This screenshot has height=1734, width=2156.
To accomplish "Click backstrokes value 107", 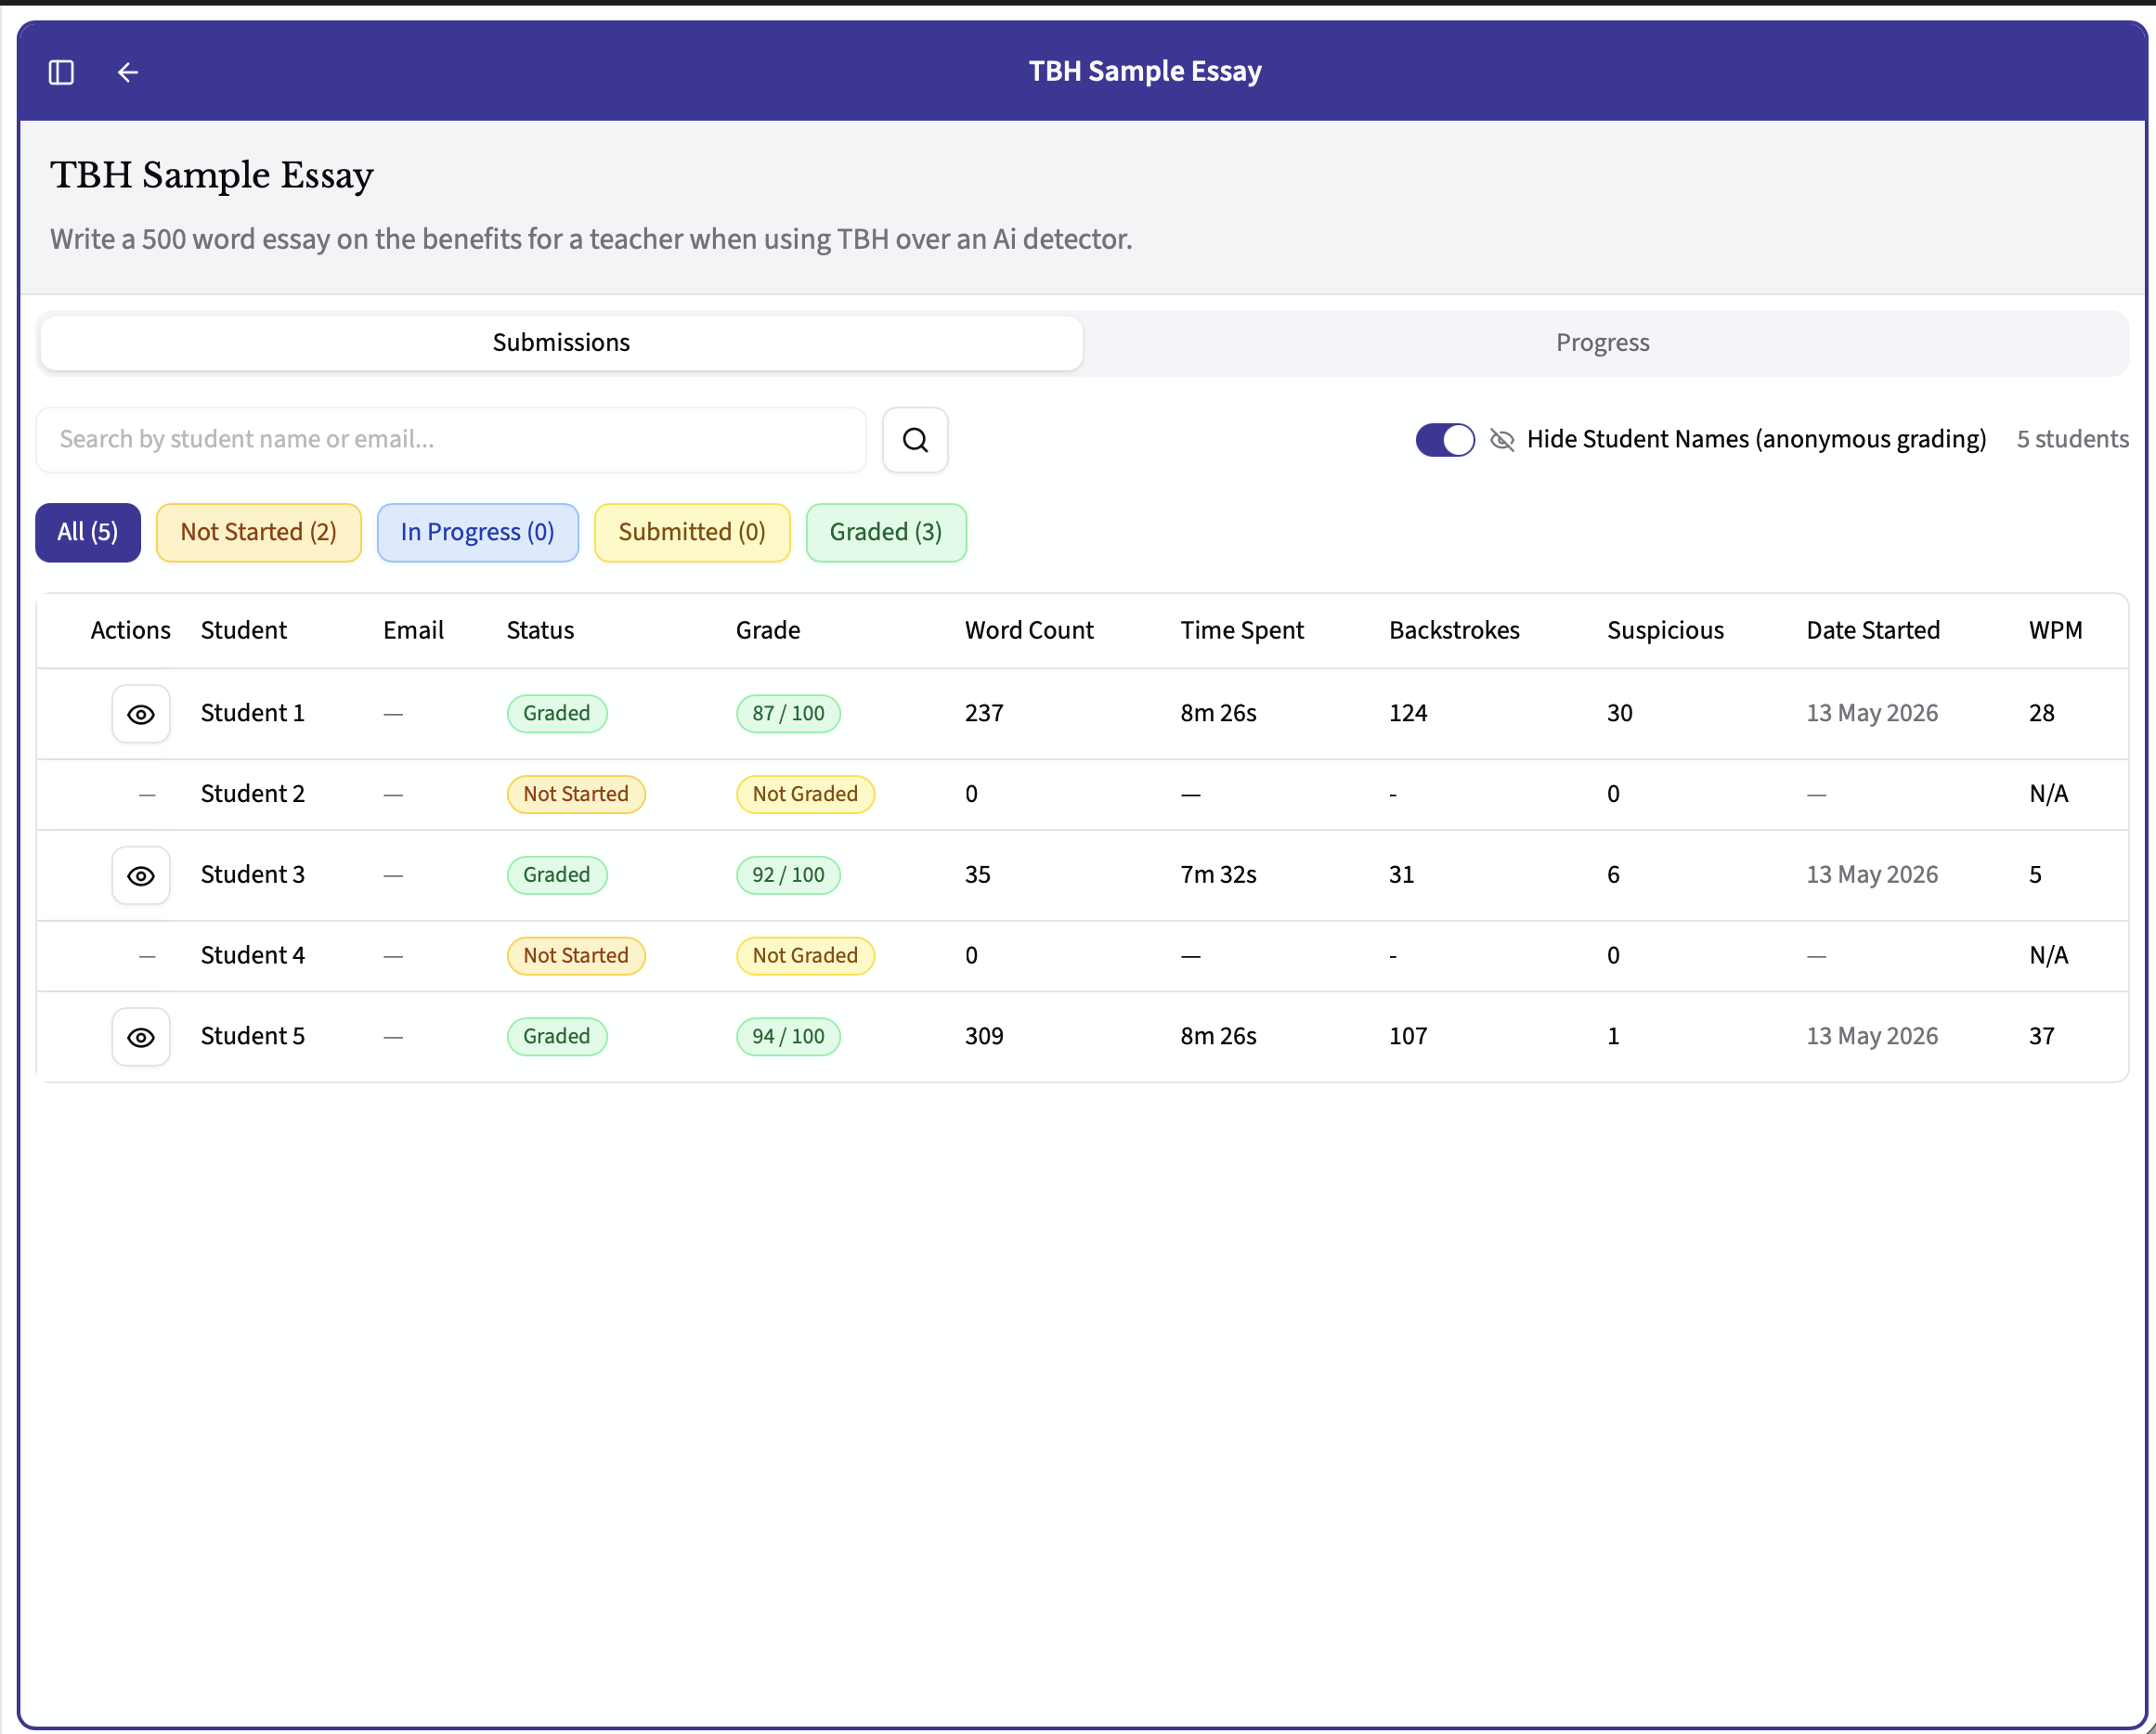I will [1408, 1037].
